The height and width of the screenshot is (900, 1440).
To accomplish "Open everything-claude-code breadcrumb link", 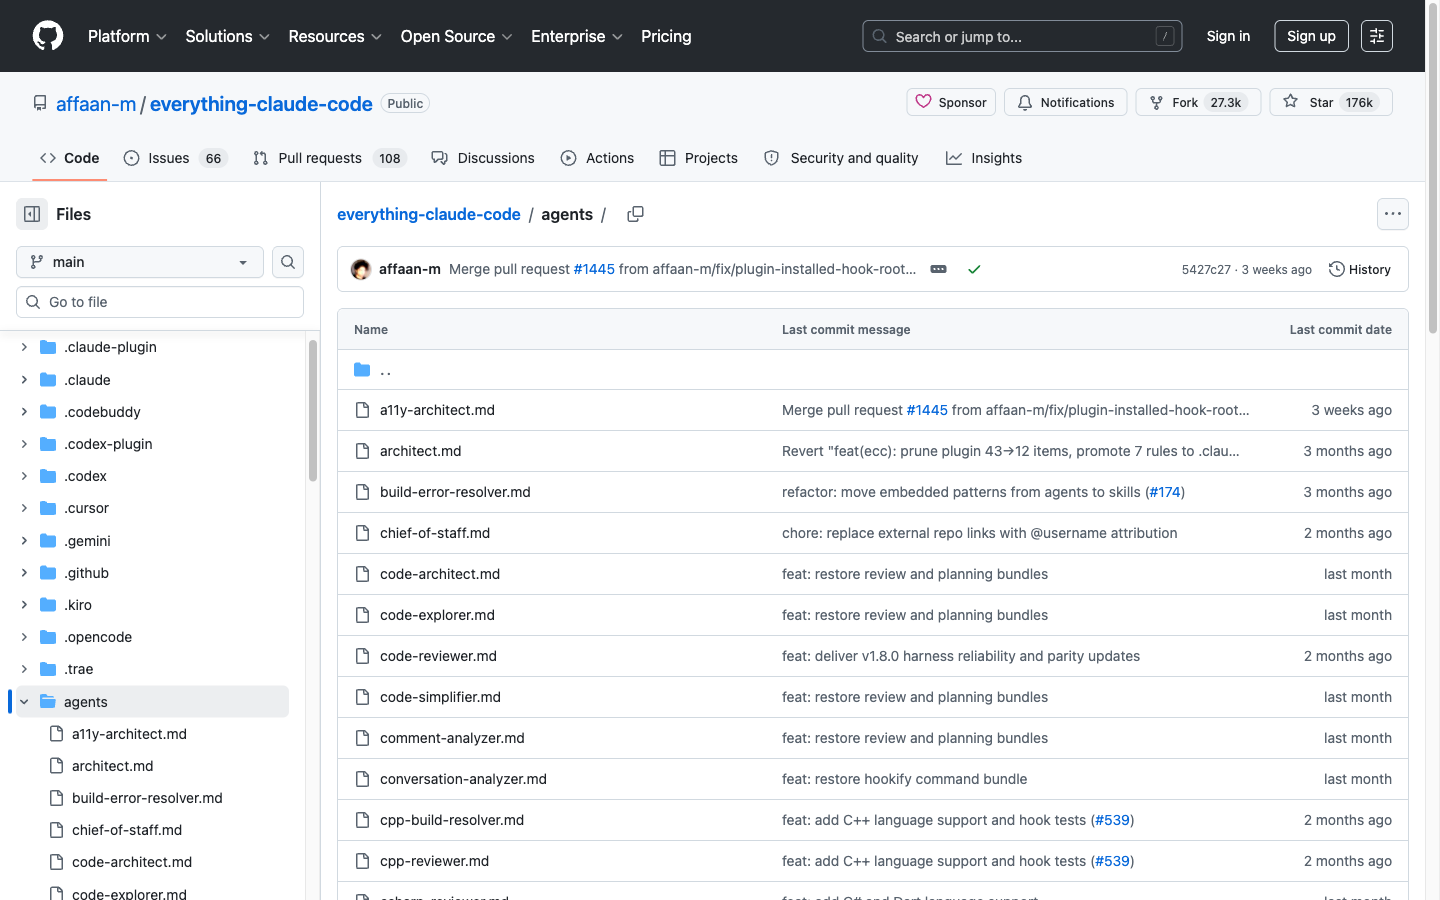I will click(x=429, y=214).
